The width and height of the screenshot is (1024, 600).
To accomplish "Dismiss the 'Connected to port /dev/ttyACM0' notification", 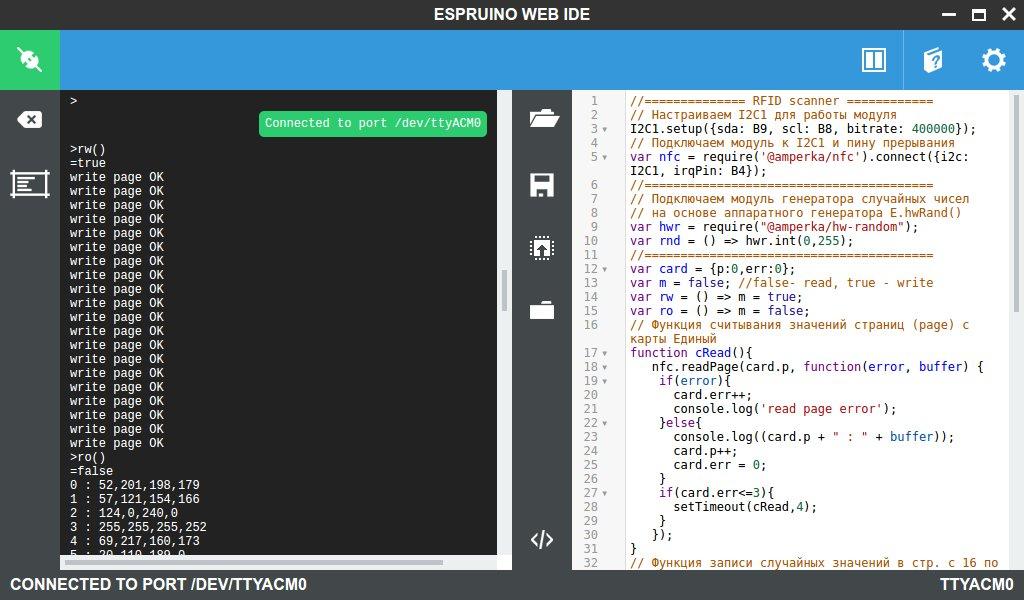I will coord(373,124).
